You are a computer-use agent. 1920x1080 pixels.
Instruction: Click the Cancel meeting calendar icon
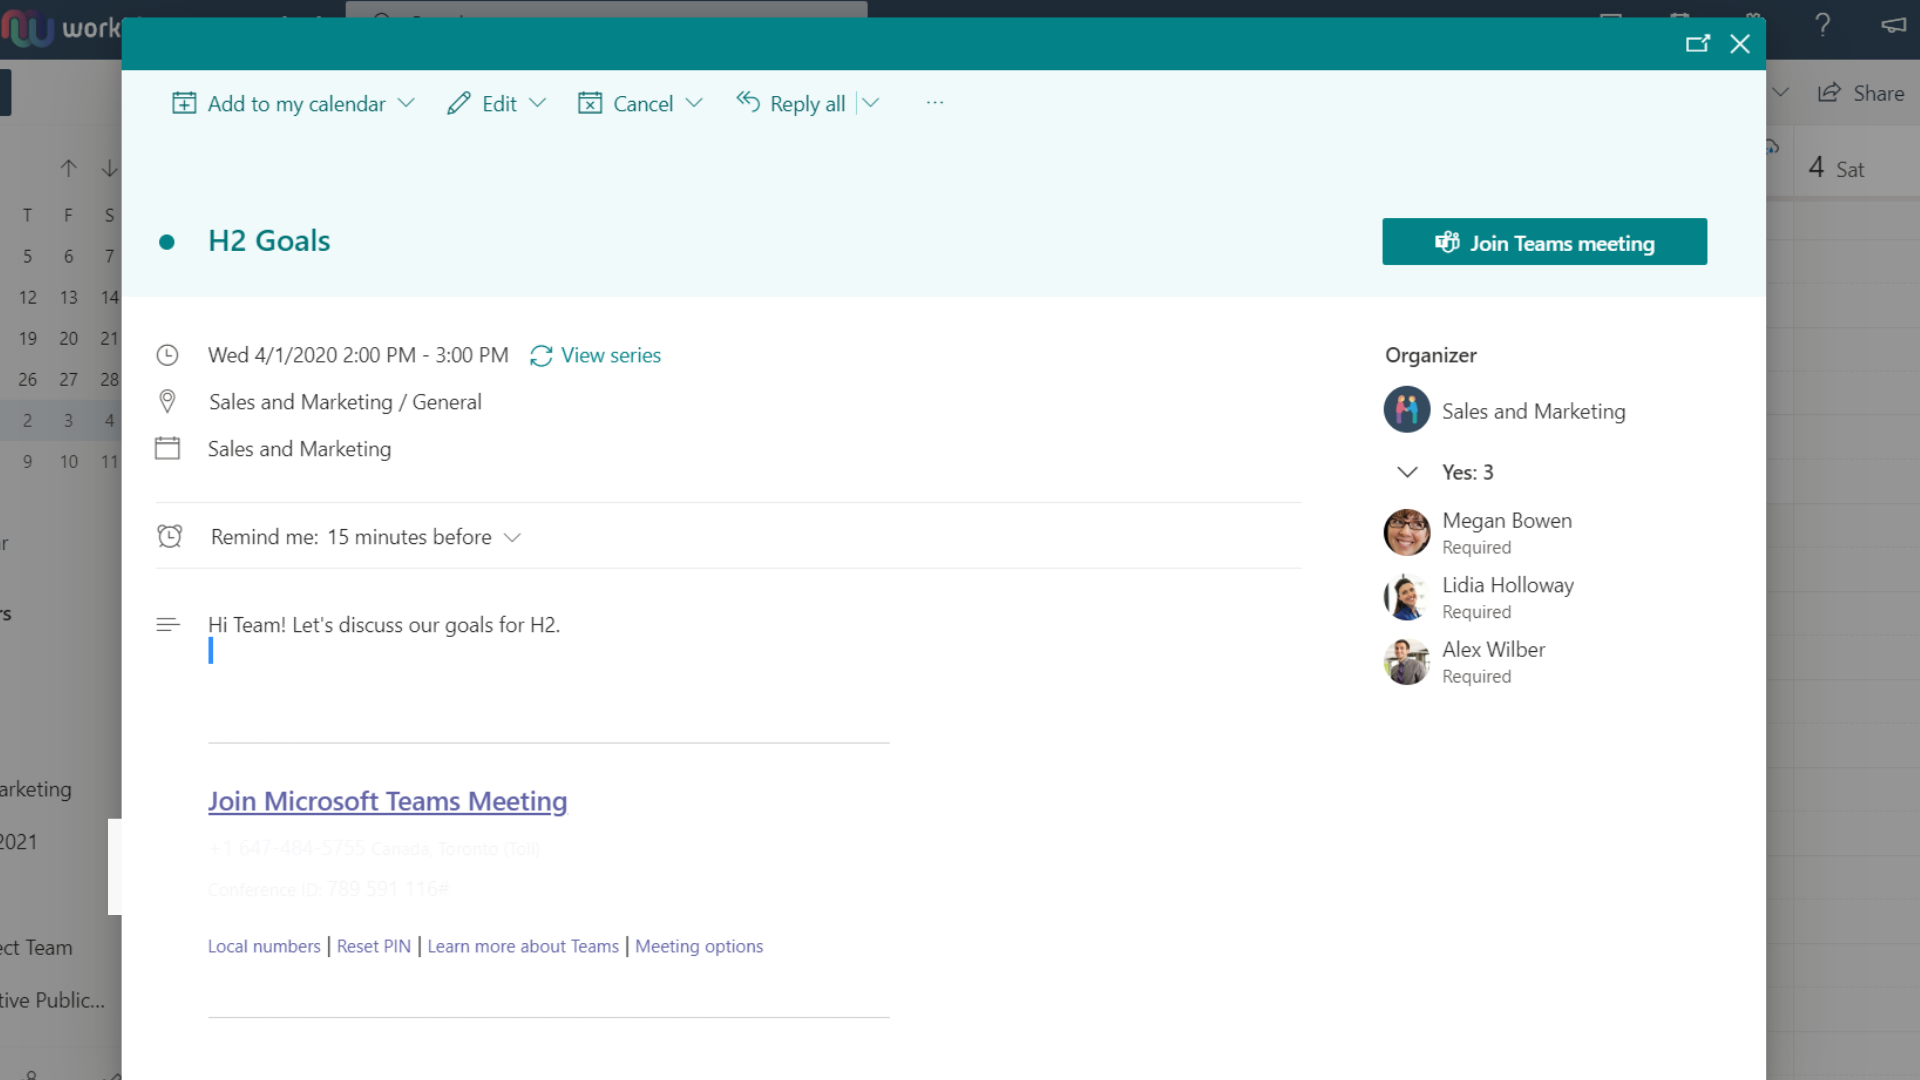click(590, 103)
